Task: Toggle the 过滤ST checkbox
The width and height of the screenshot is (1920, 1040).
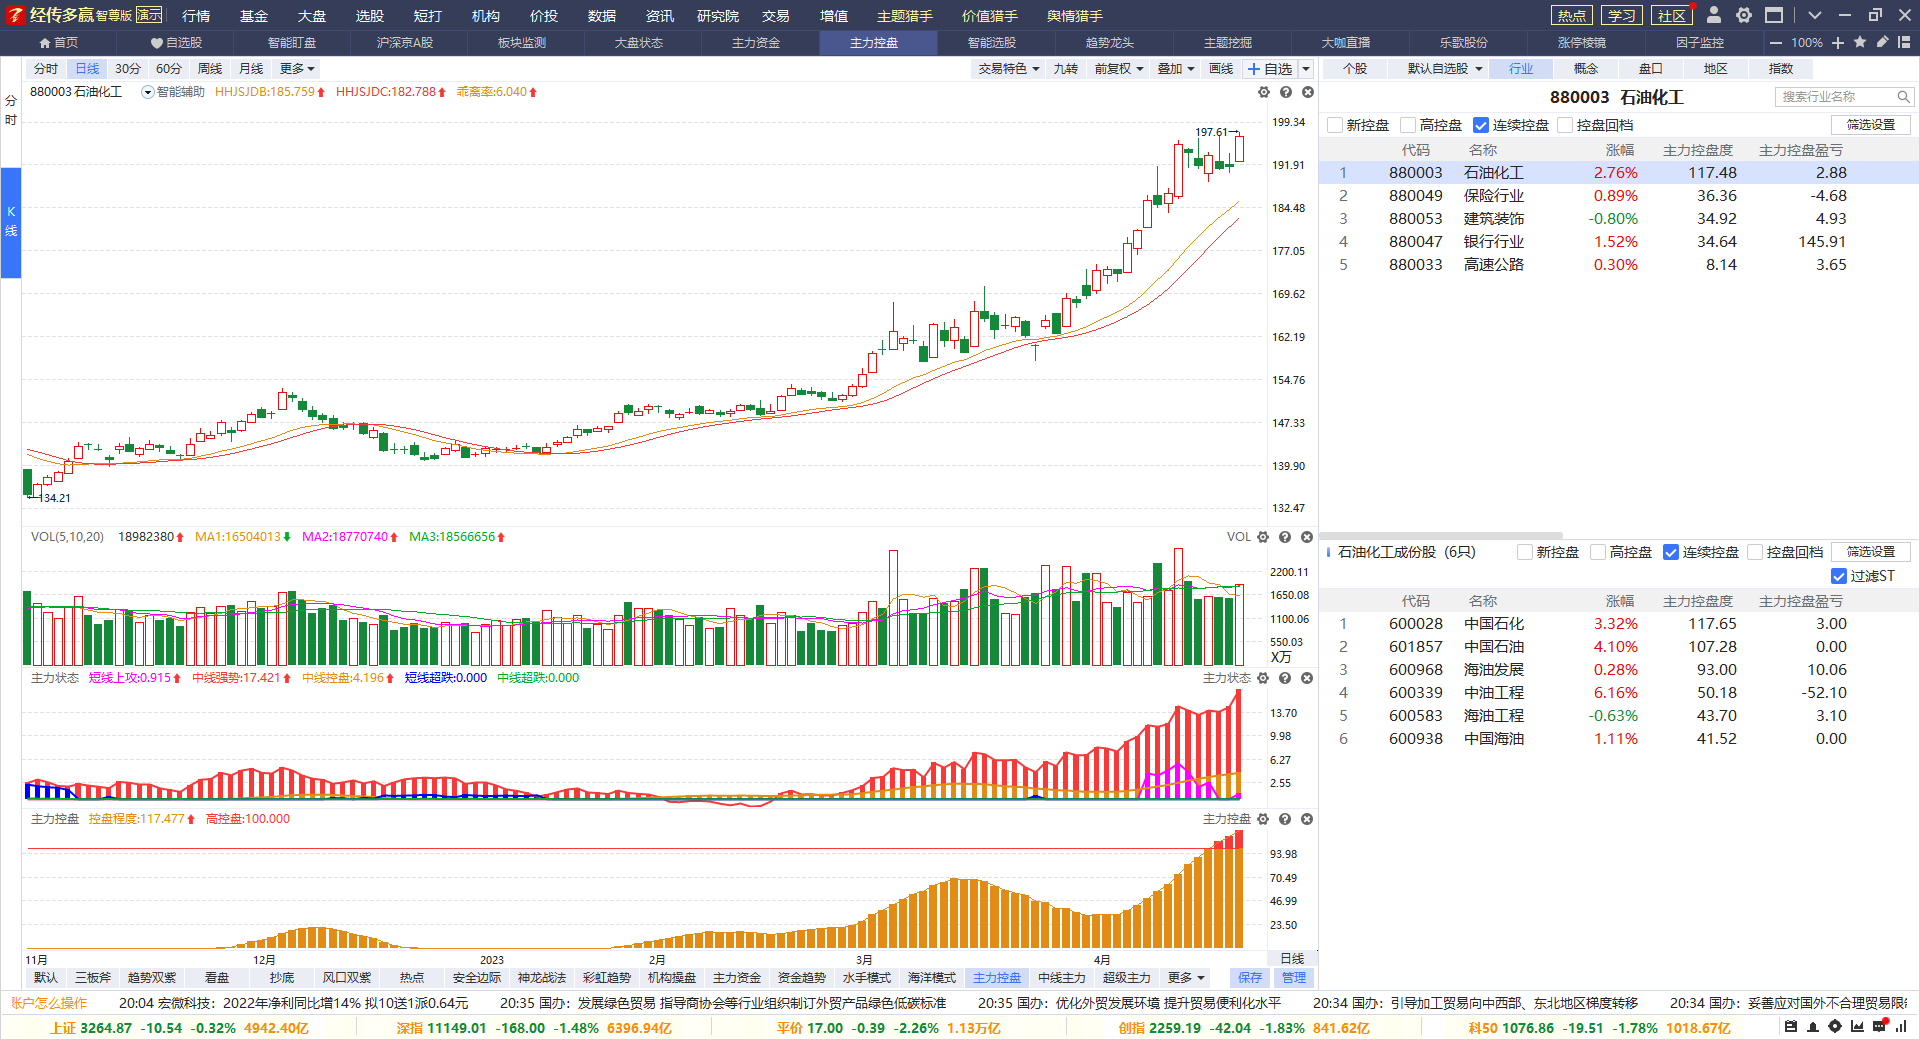Action: coord(1839,576)
